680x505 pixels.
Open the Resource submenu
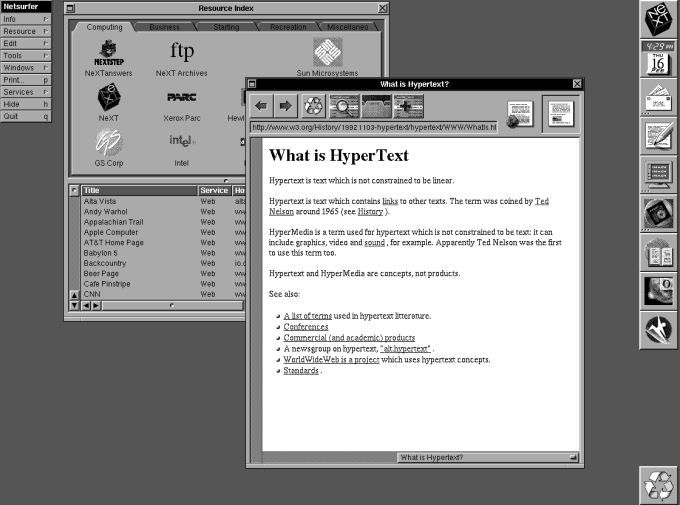pyautogui.click(x=26, y=31)
